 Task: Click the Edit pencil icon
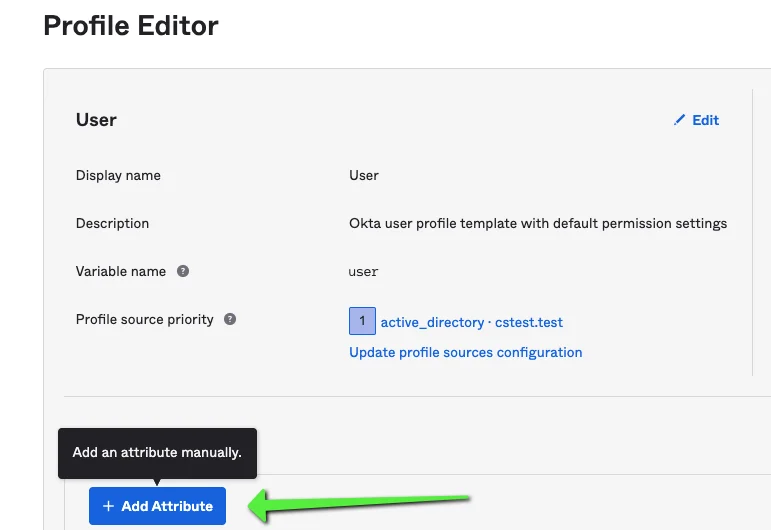point(679,120)
